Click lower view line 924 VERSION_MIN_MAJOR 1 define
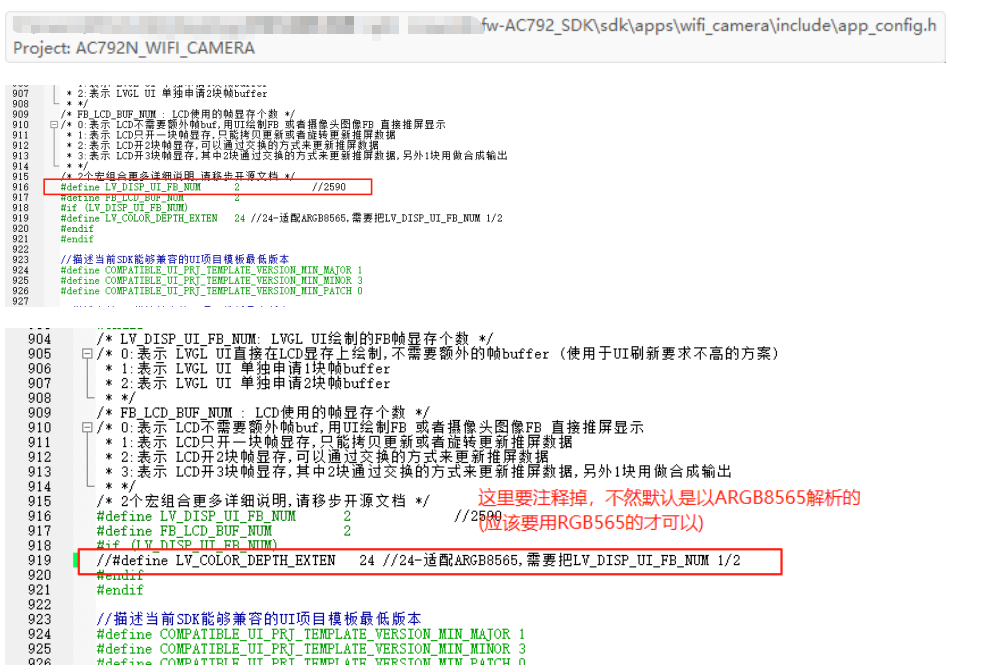This screenshot has width=987, height=672. [x=310, y=634]
